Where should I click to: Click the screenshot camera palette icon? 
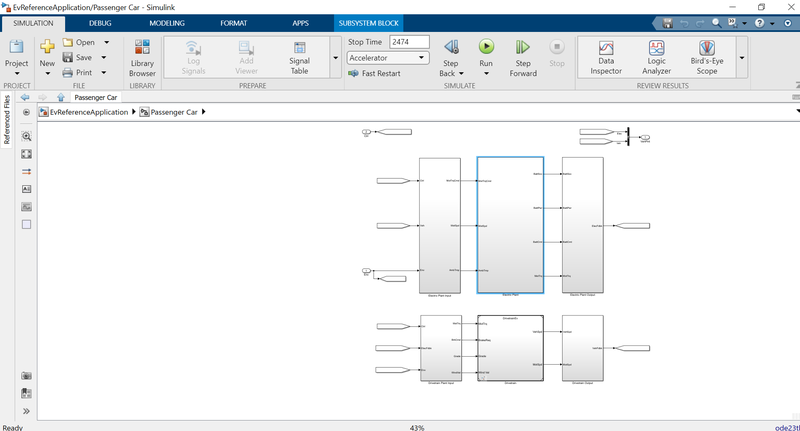pos(27,376)
